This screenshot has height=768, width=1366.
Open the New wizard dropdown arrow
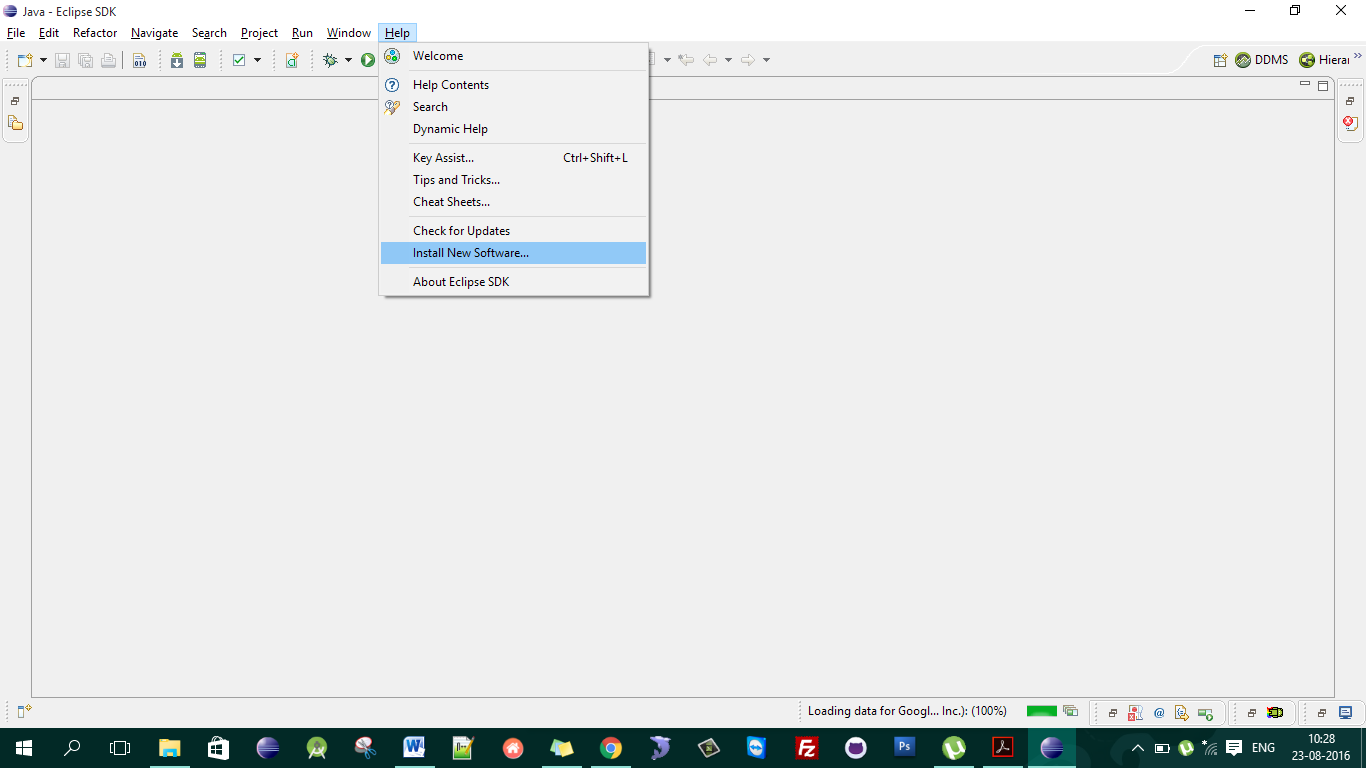(43, 60)
